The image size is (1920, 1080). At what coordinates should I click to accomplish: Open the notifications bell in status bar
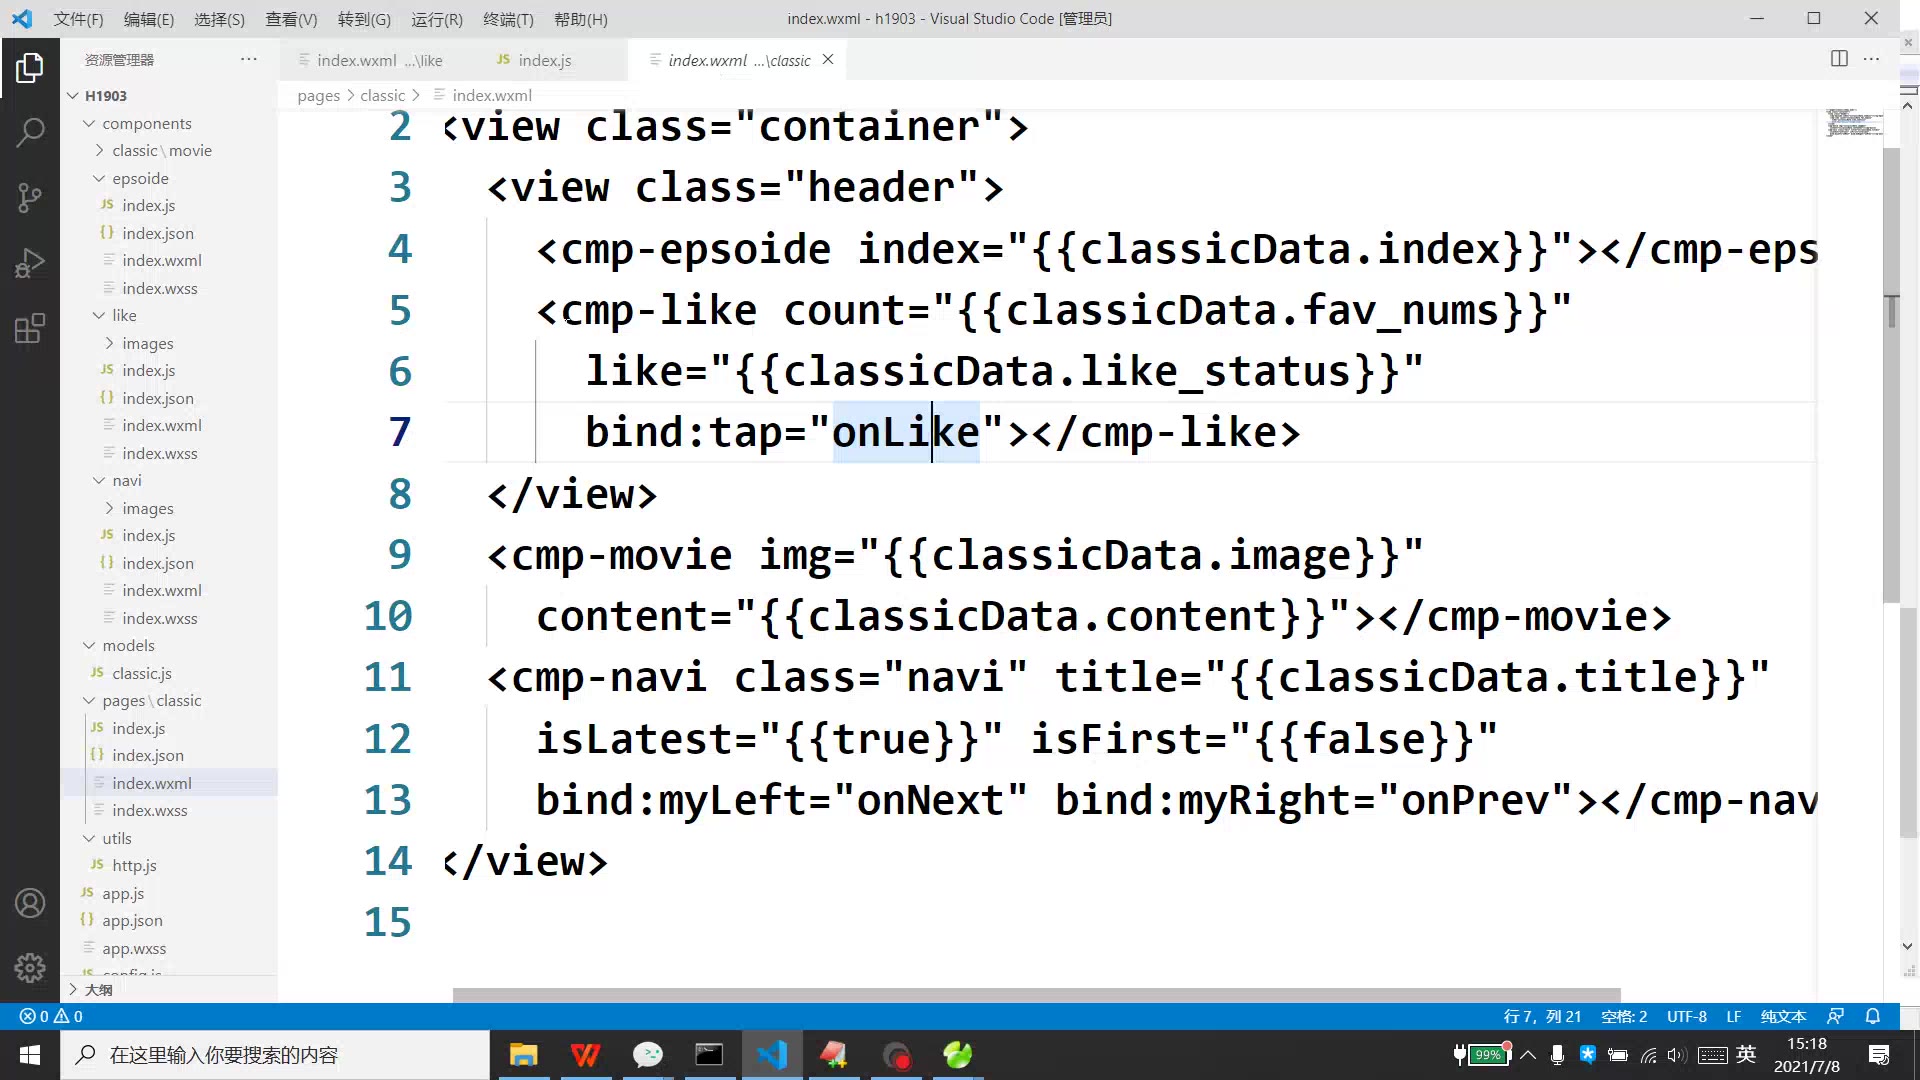[x=1873, y=1016]
